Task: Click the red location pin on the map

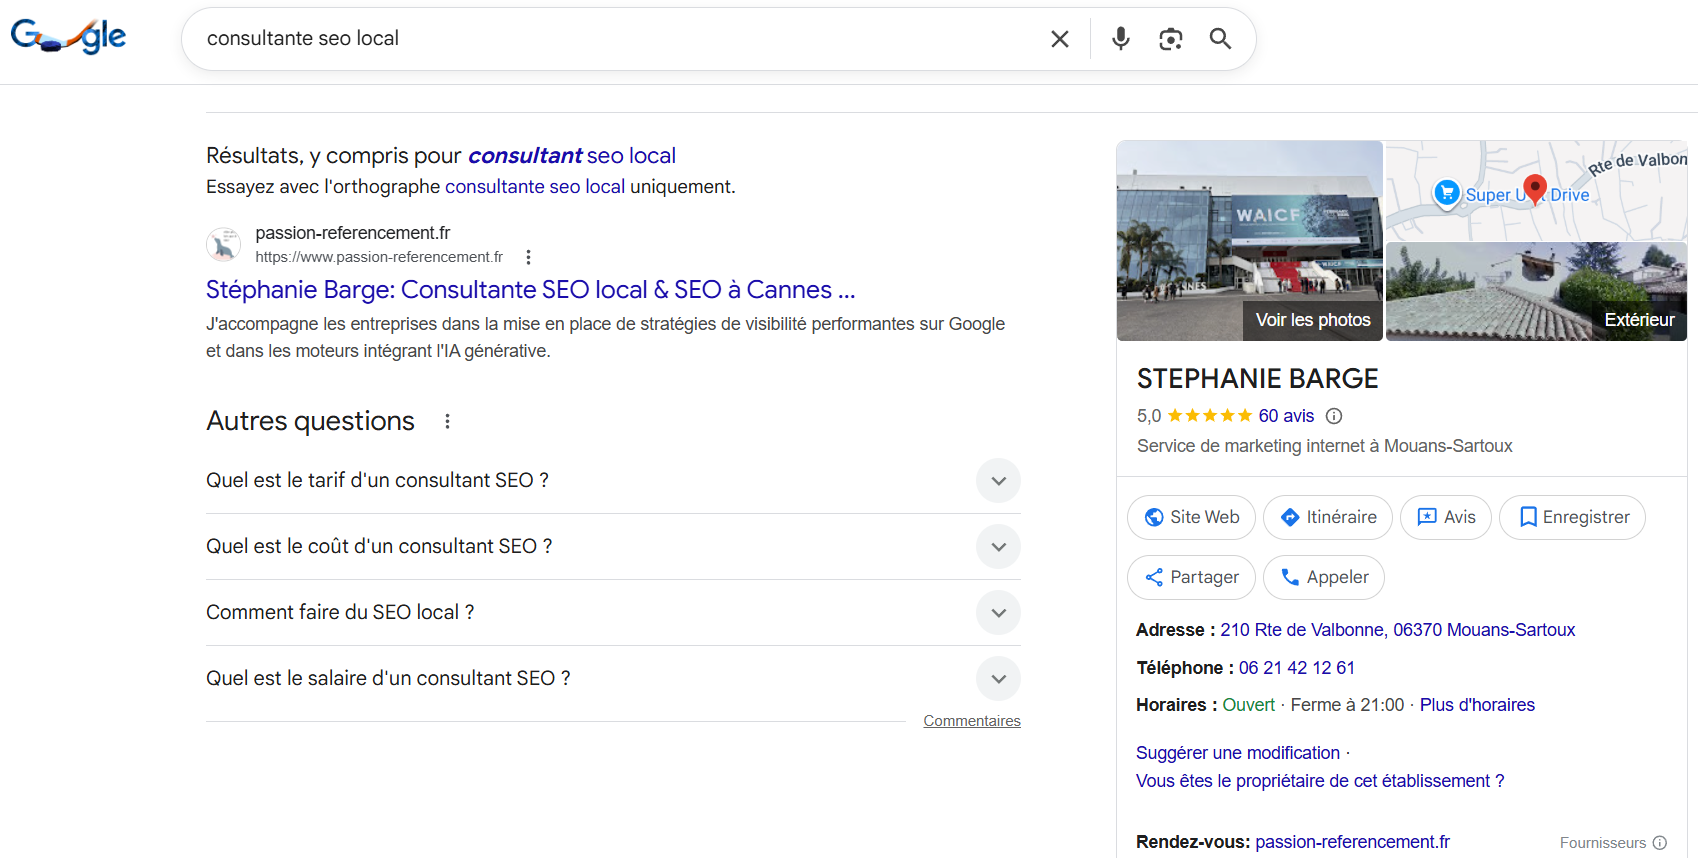Action: point(1535,188)
